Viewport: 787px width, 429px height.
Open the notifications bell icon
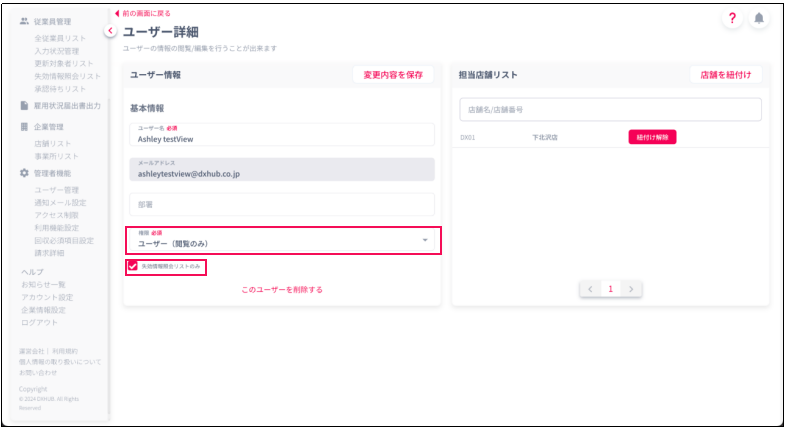759,20
